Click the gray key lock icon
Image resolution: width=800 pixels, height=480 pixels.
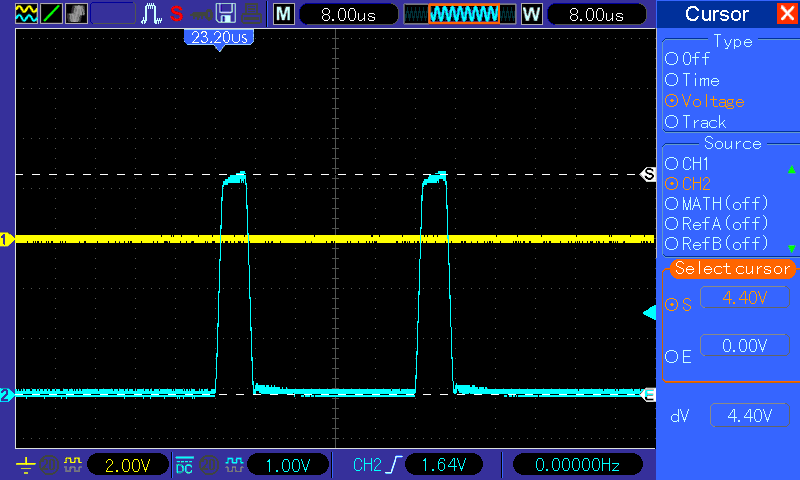(201, 14)
